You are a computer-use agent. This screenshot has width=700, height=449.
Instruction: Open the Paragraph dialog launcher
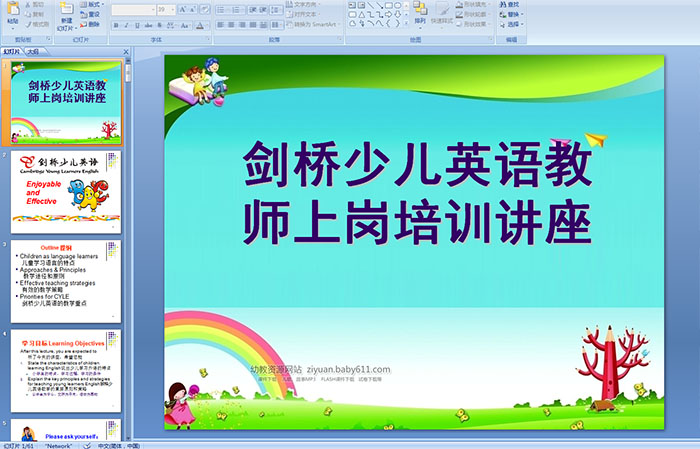click(x=340, y=39)
